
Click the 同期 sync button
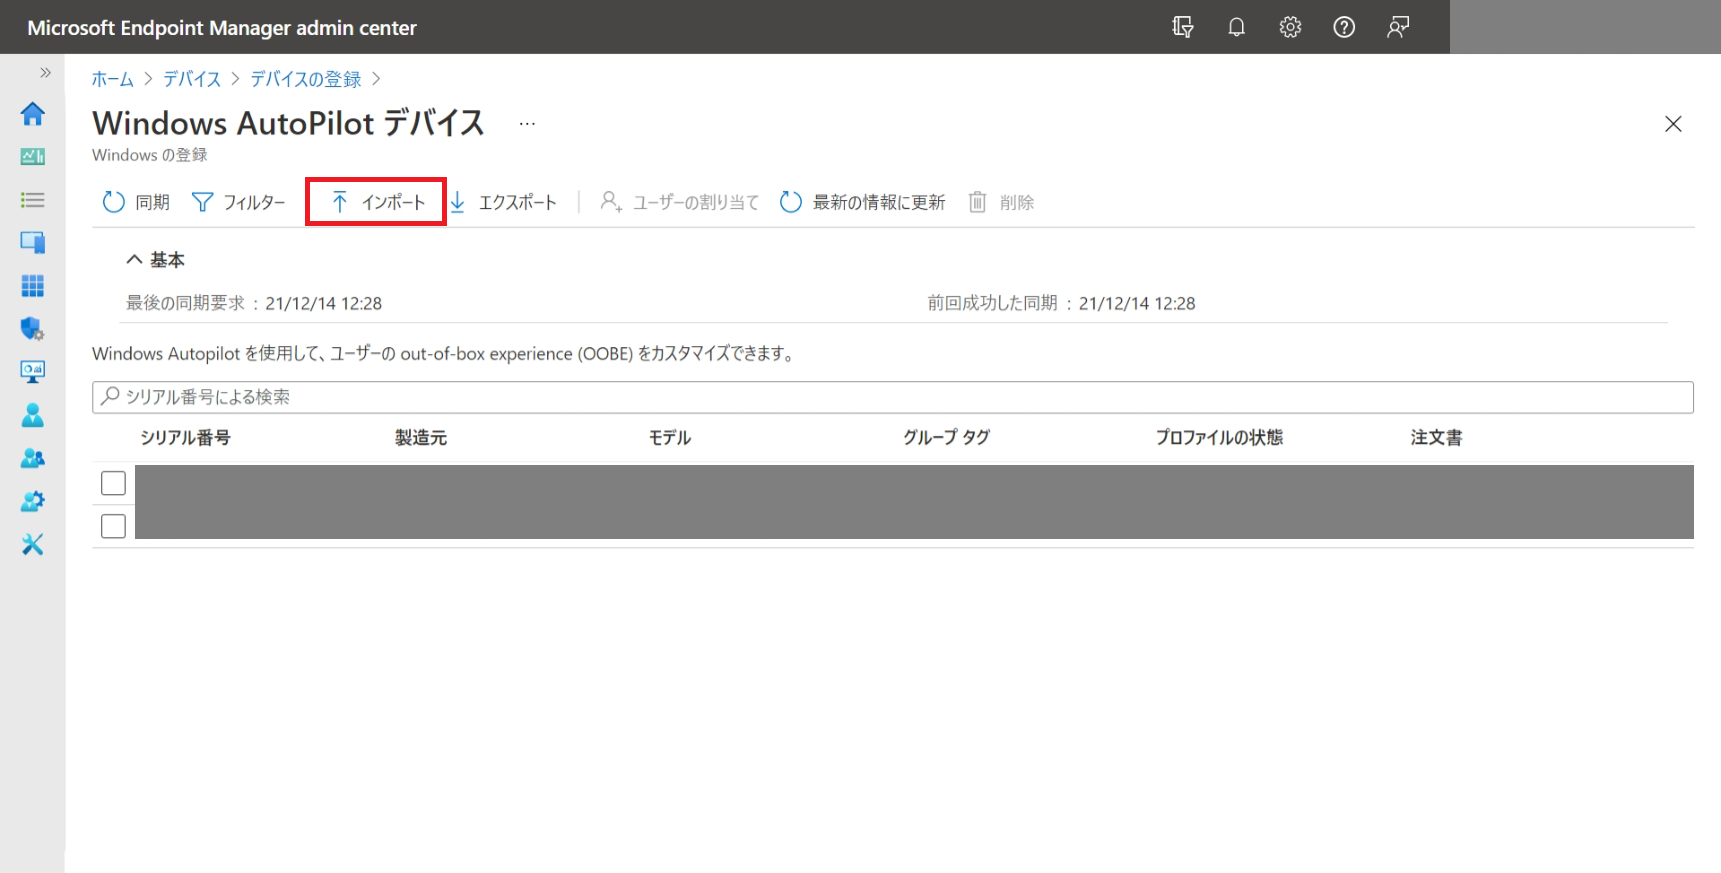tap(136, 202)
